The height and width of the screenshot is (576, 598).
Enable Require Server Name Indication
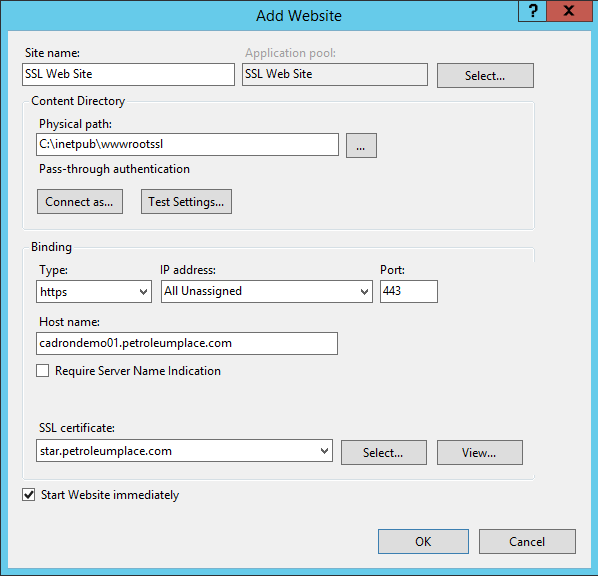coord(42,370)
